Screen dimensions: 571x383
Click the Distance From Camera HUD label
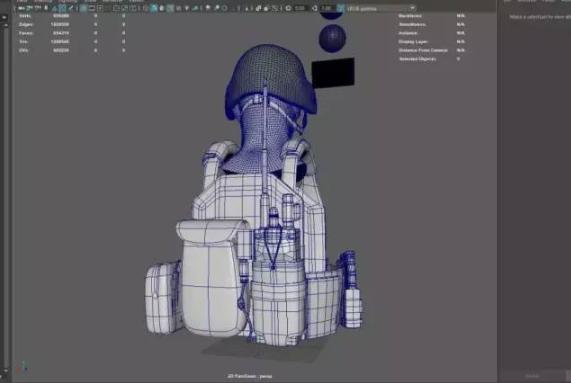click(423, 50)
